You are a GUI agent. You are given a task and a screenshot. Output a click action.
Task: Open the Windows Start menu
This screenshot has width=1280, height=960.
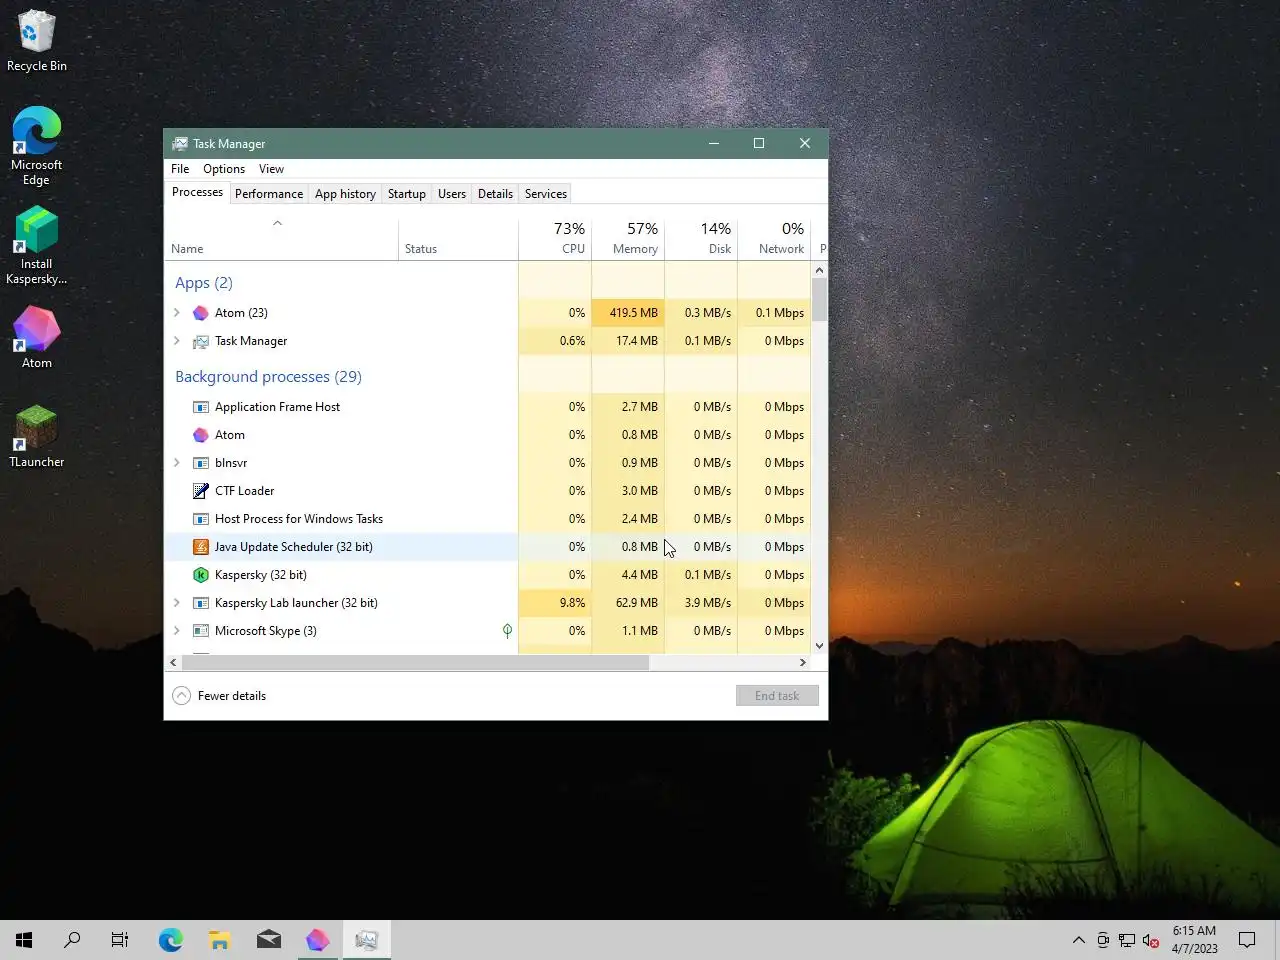pyautogui.click(x=24, y=940)
